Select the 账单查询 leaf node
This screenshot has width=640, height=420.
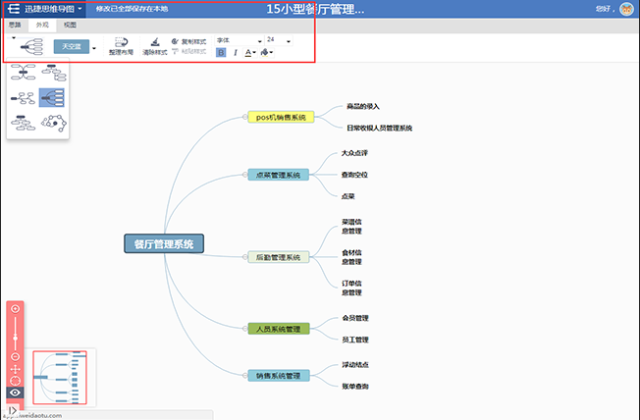pyautogui.click(x=355, y=386)
